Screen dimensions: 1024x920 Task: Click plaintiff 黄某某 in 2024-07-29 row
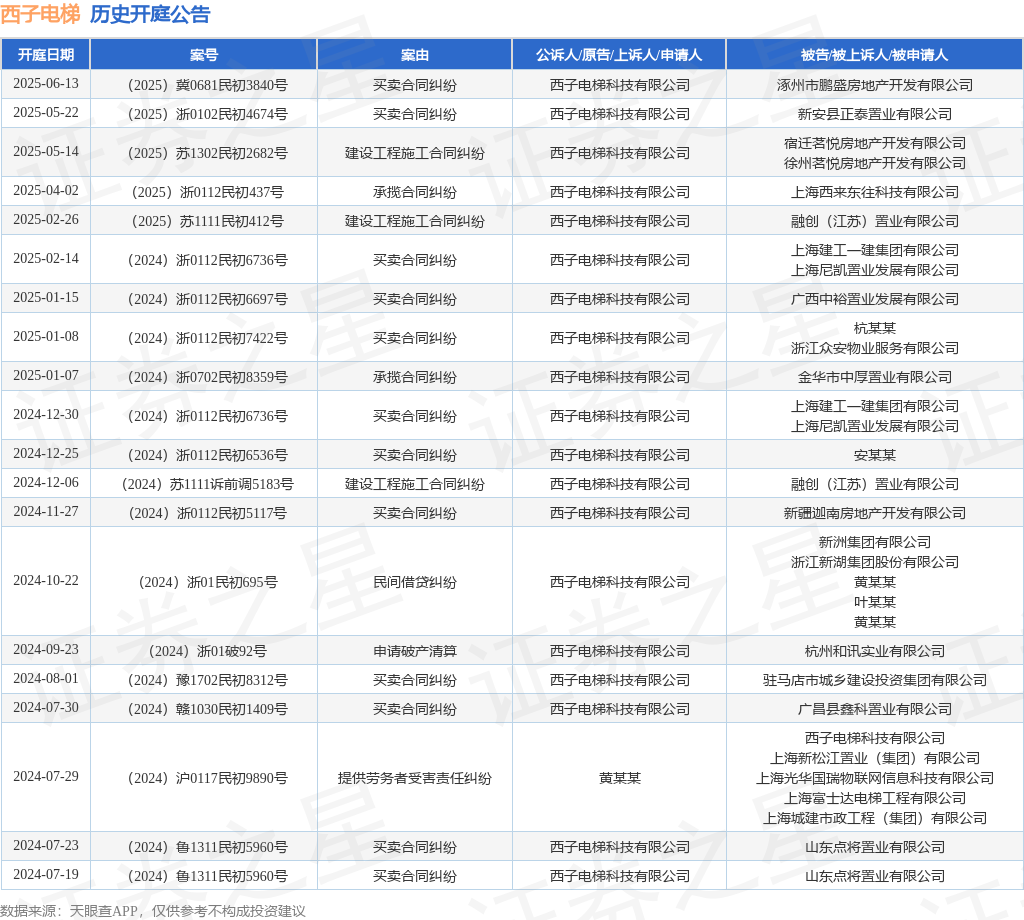click(x=619, y=778)
